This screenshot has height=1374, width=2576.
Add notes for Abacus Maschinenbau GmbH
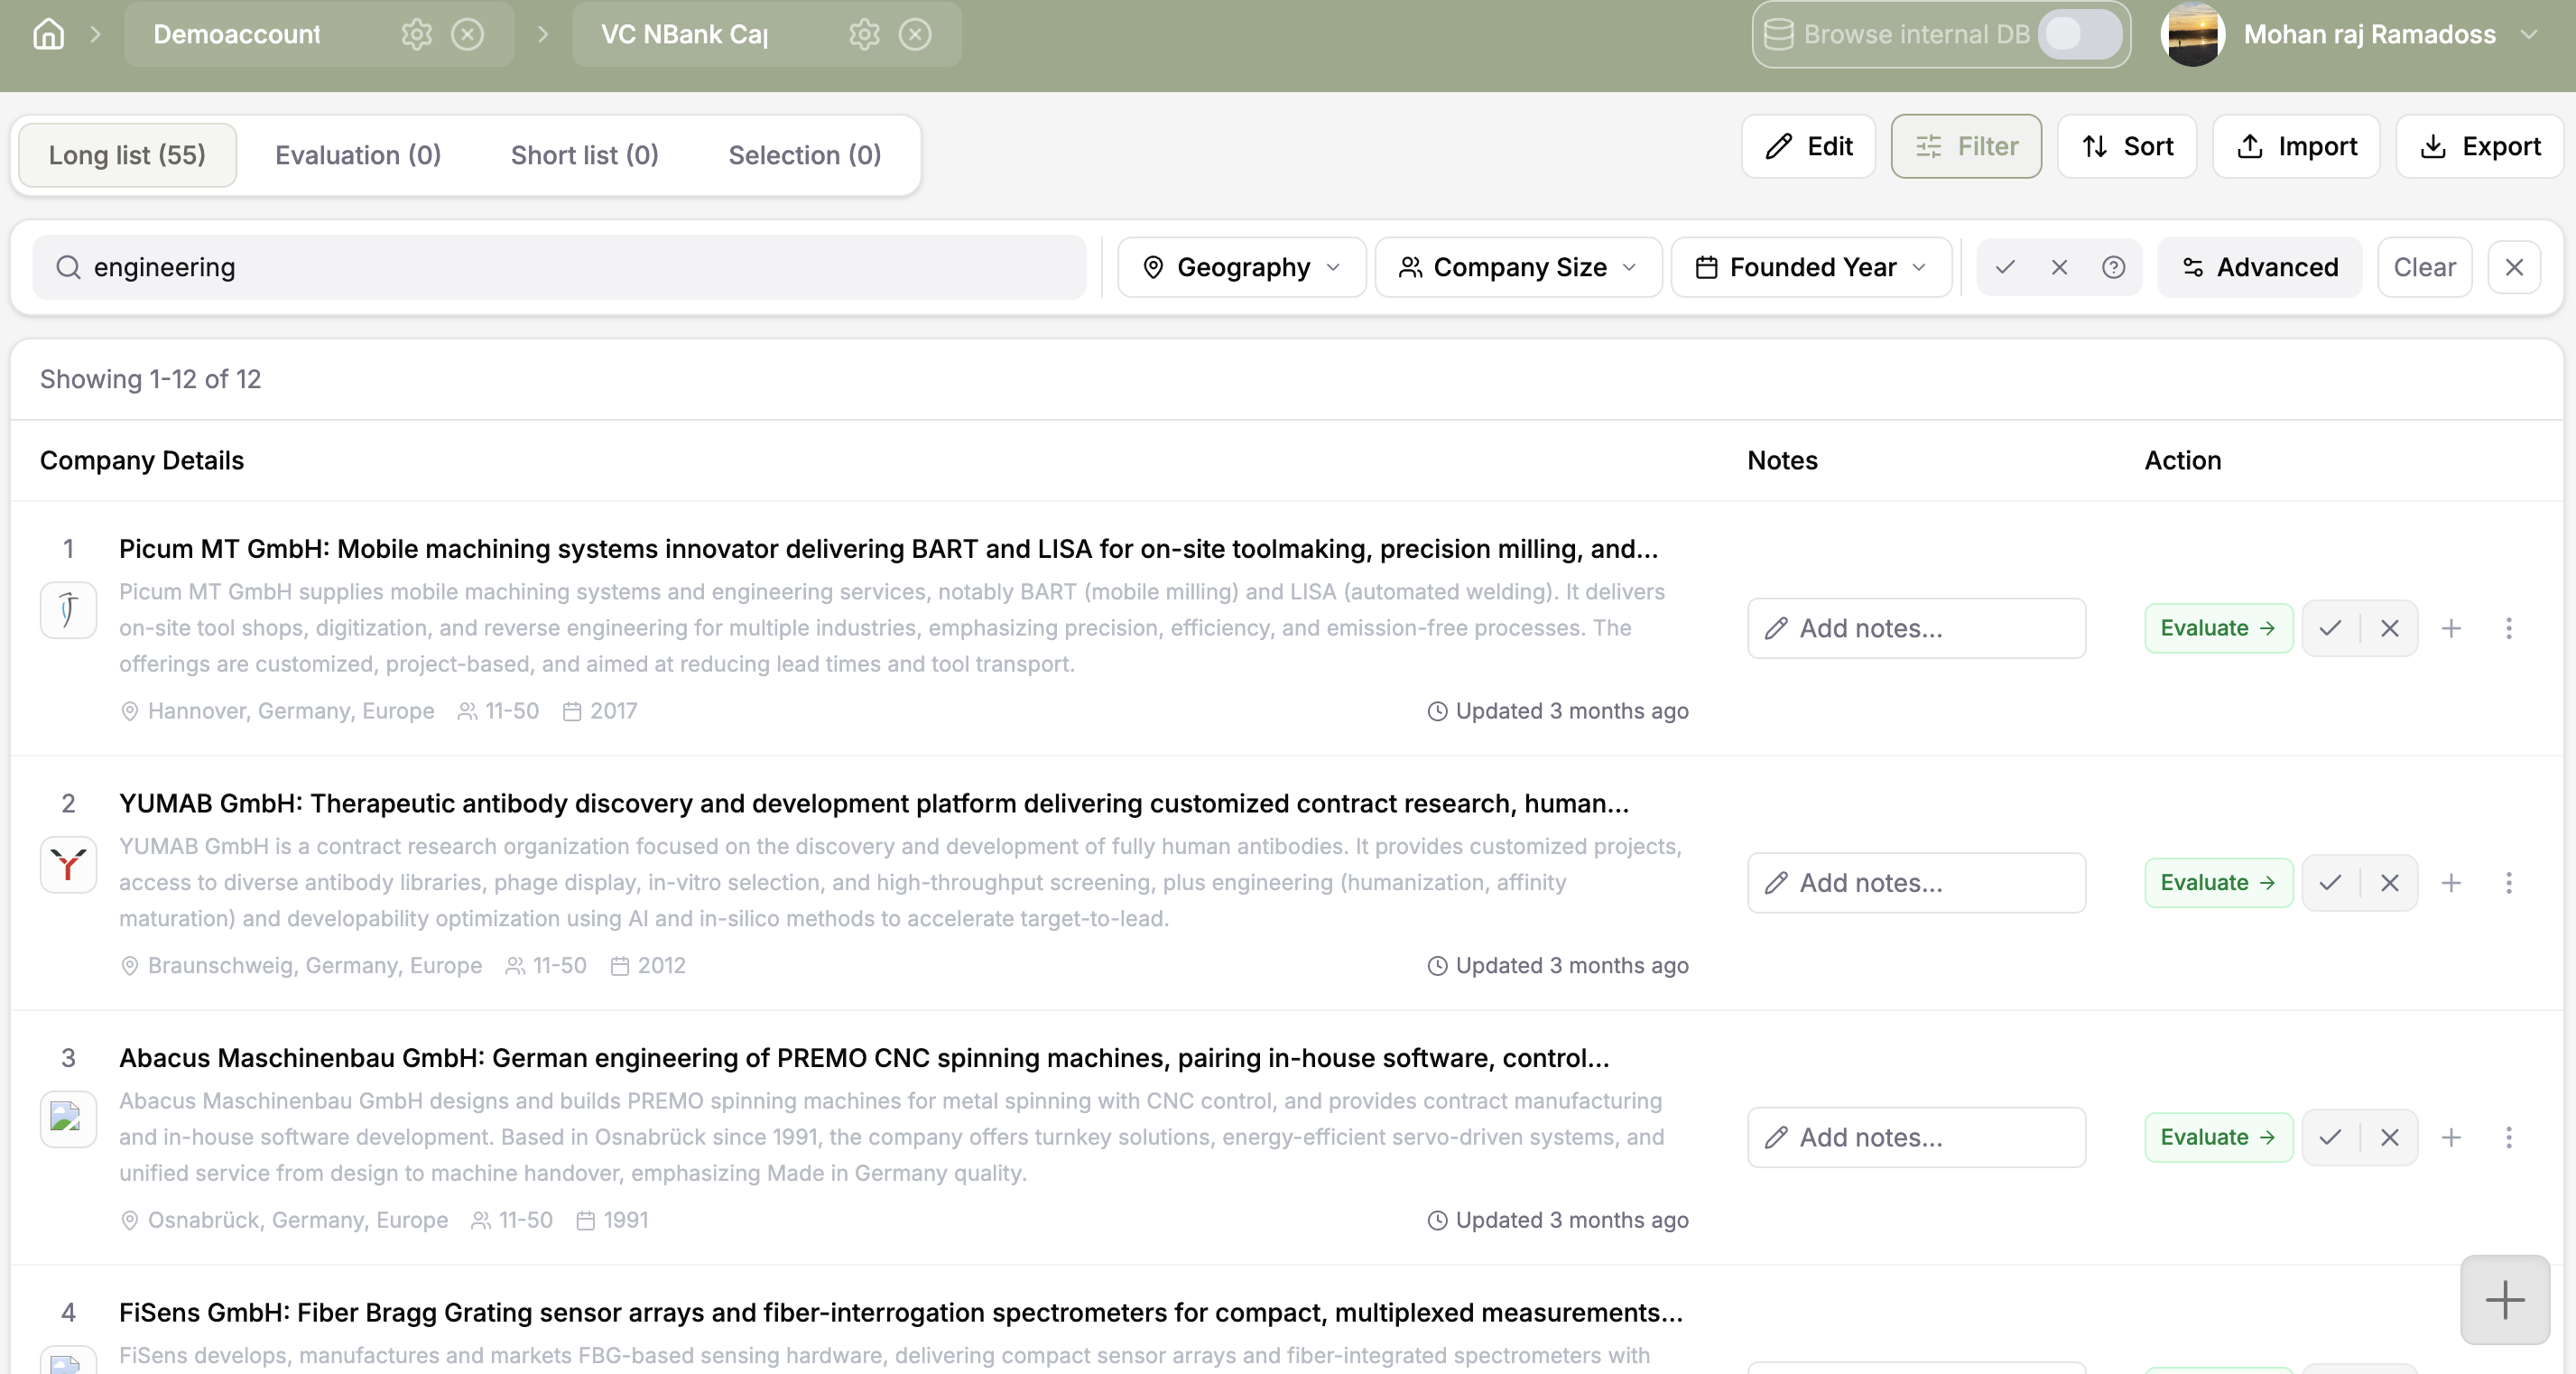1916,1137
